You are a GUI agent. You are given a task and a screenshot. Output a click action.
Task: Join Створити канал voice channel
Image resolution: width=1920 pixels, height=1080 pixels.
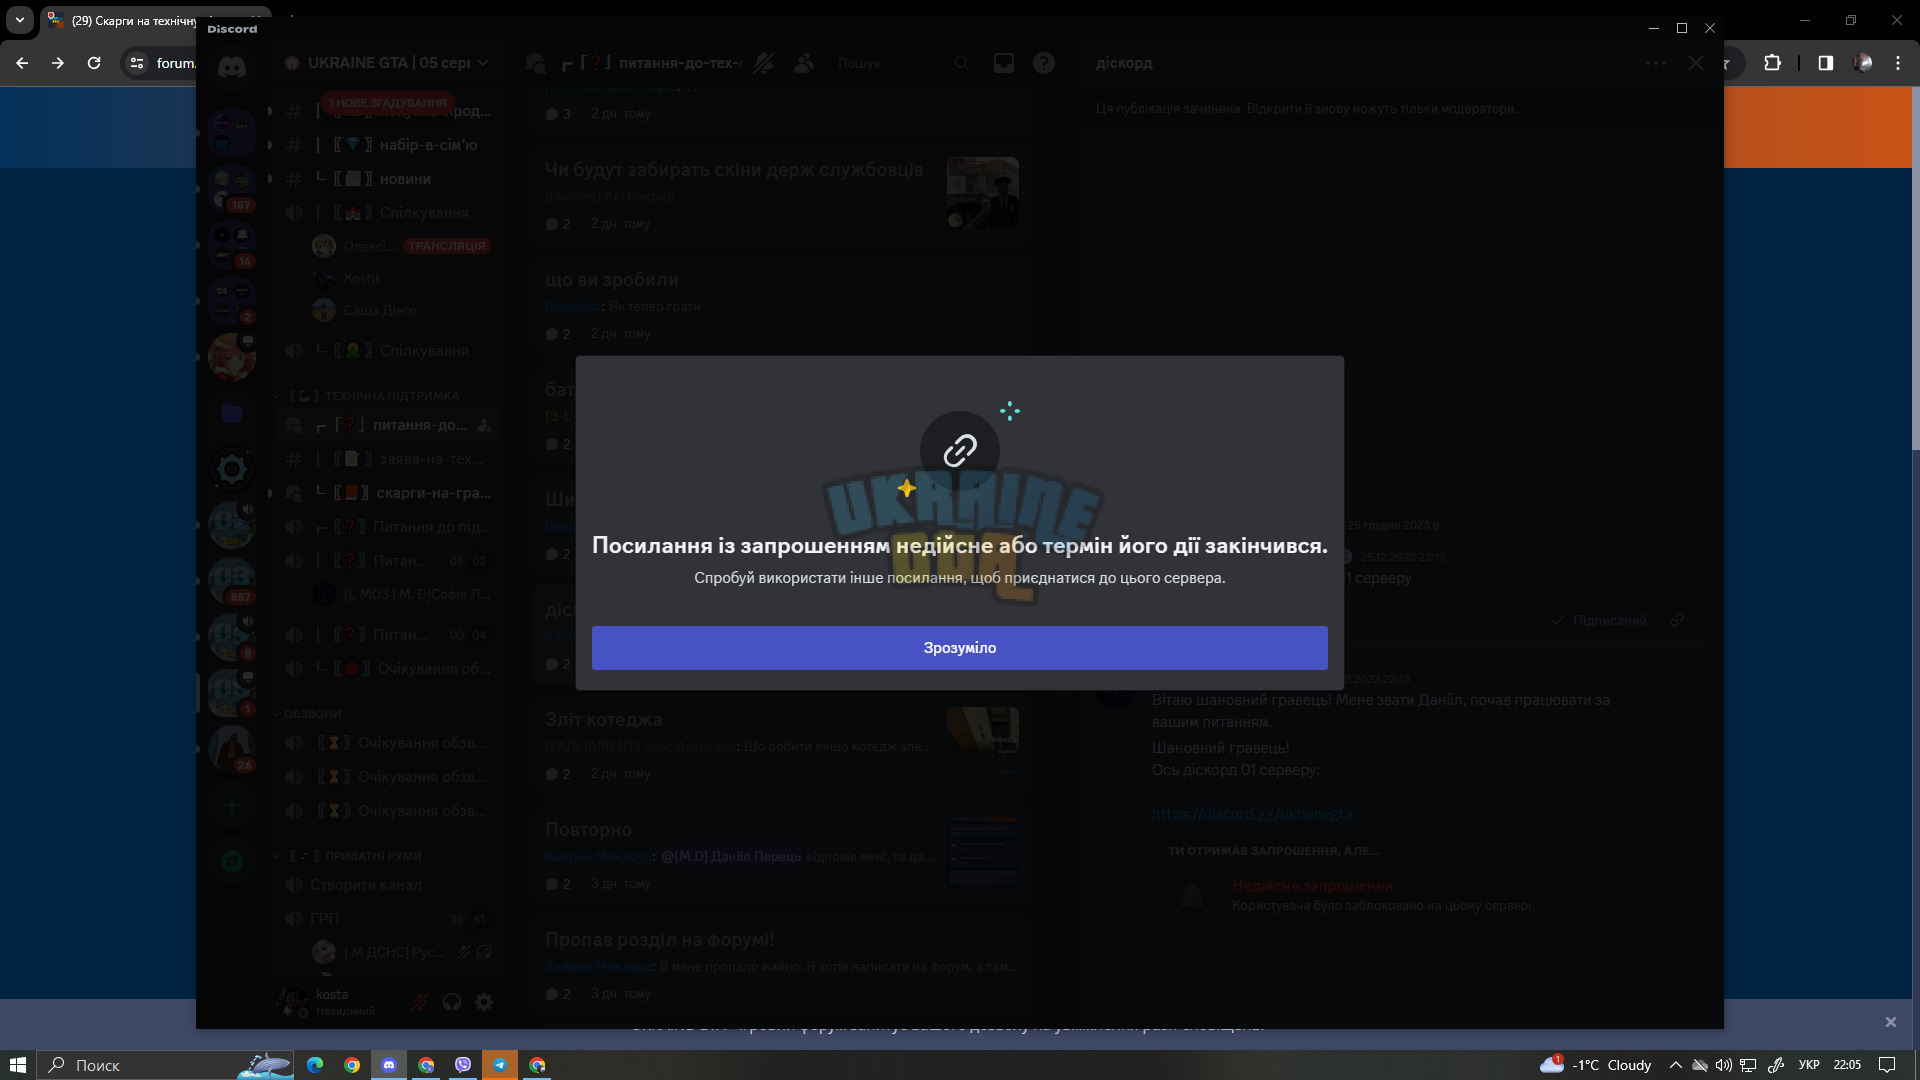[x=388, y=885]
